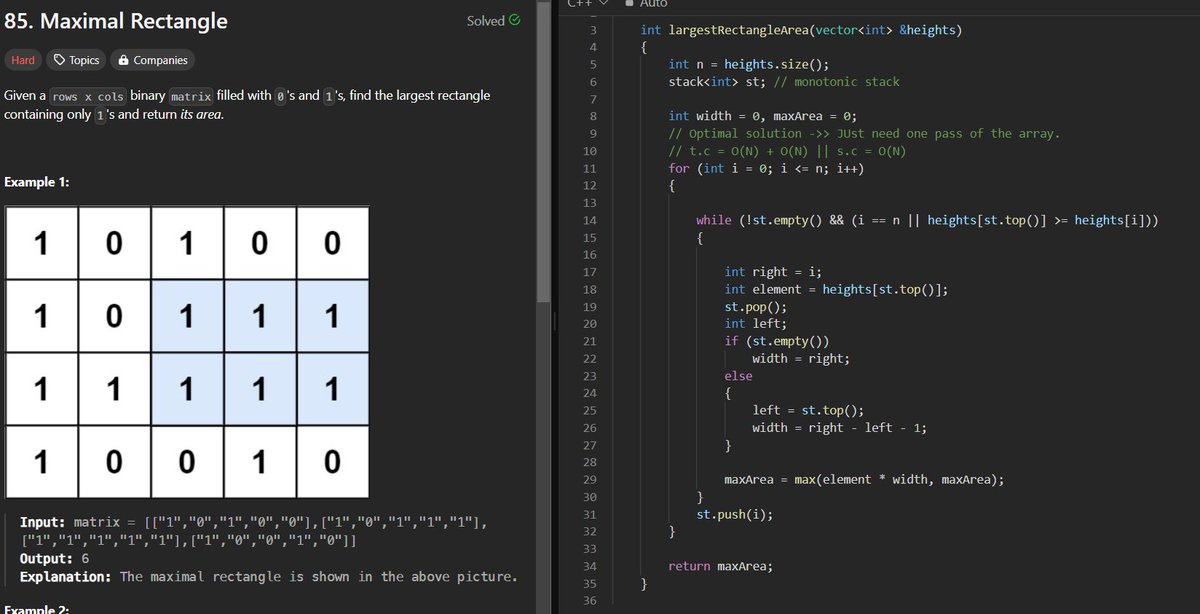Click the 'Example 1:' heading
The width and height of the screenshot is (1200, 614).
tap(37, 182)
